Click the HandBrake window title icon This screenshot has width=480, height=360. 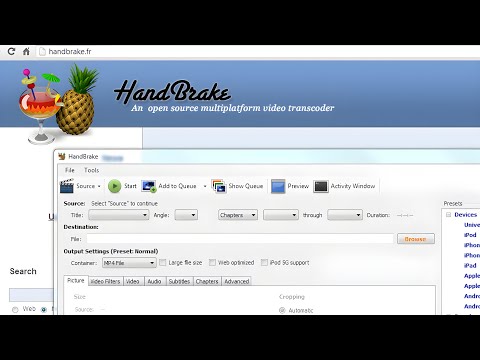[62, 156]
